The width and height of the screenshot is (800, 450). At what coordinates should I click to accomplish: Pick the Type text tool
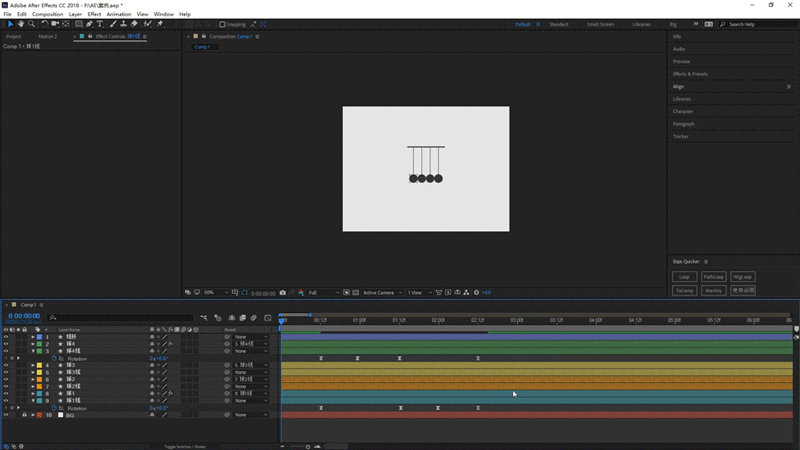pyautogui.click(x=100, y=24)
